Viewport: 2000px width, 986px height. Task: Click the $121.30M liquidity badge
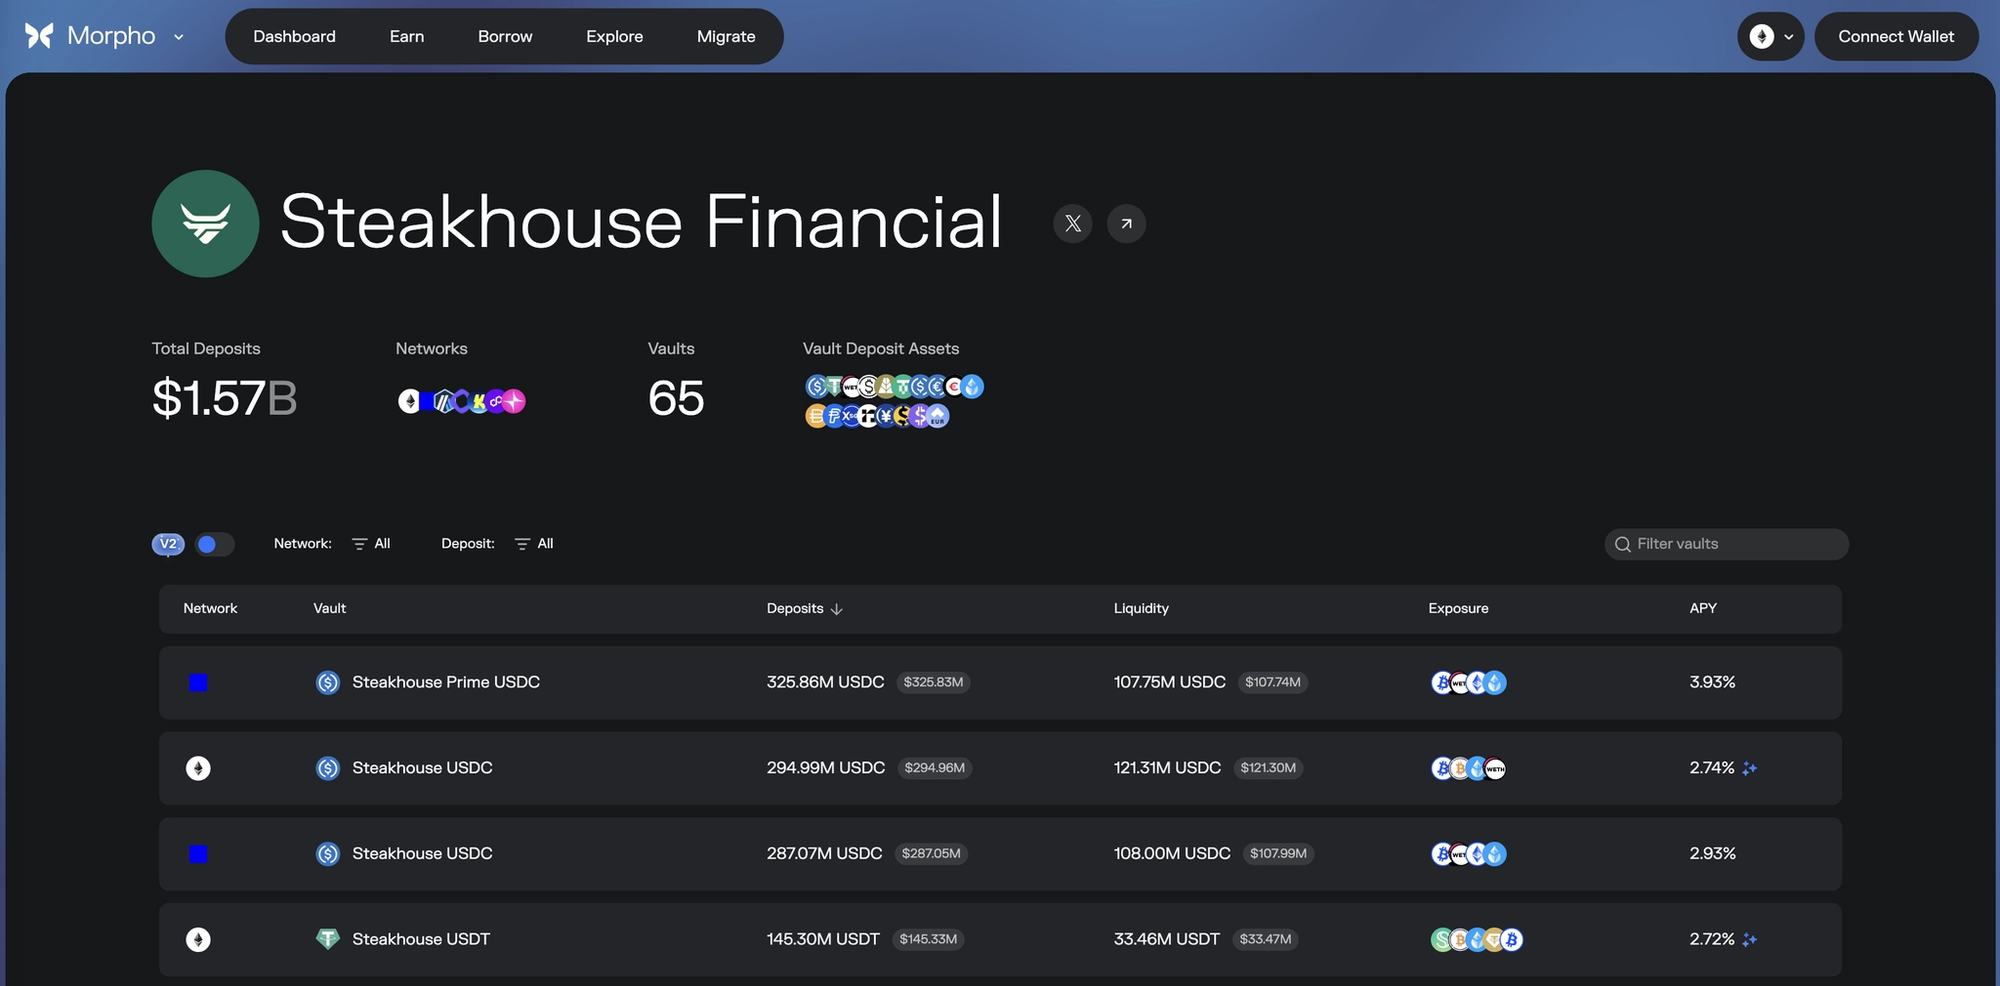[x=1268, y=768]
